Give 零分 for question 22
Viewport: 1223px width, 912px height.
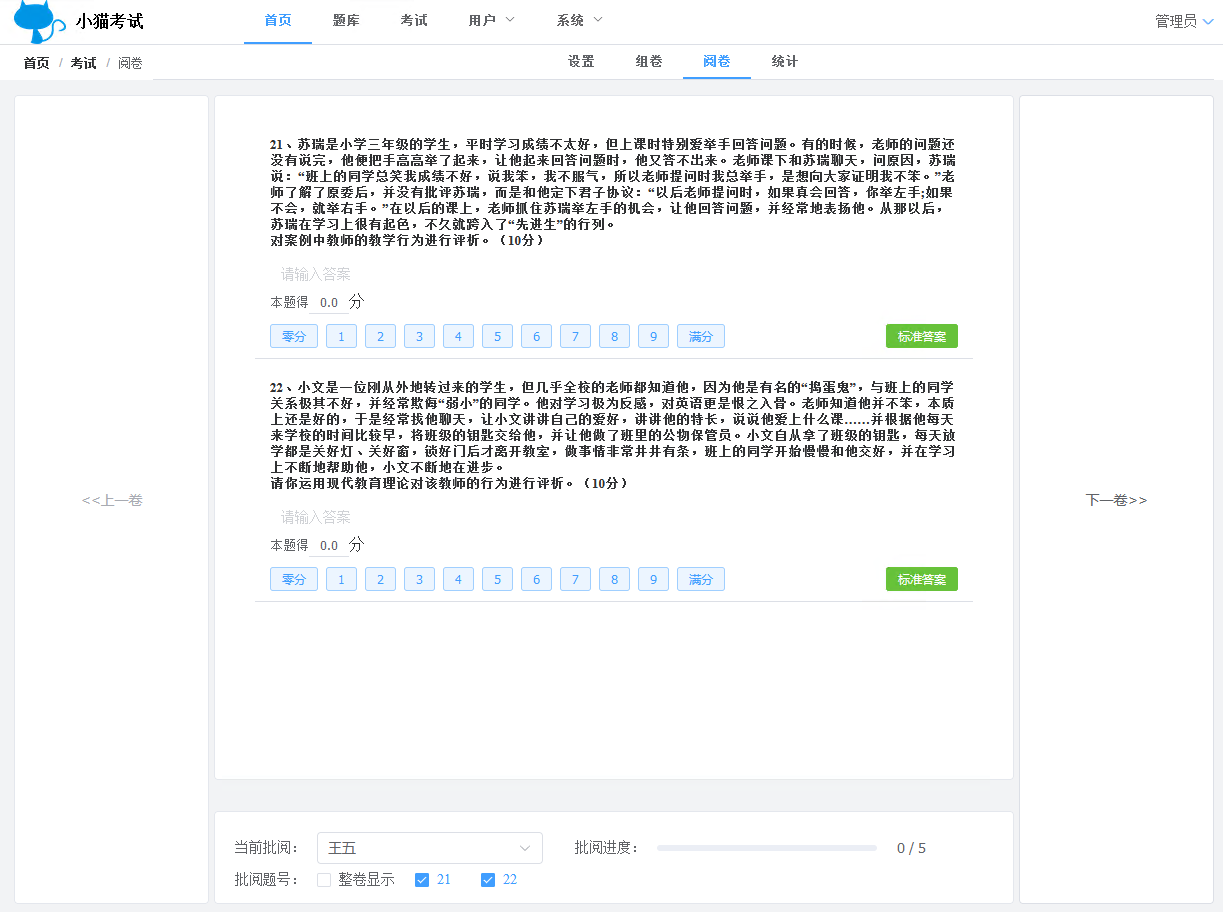294,579
